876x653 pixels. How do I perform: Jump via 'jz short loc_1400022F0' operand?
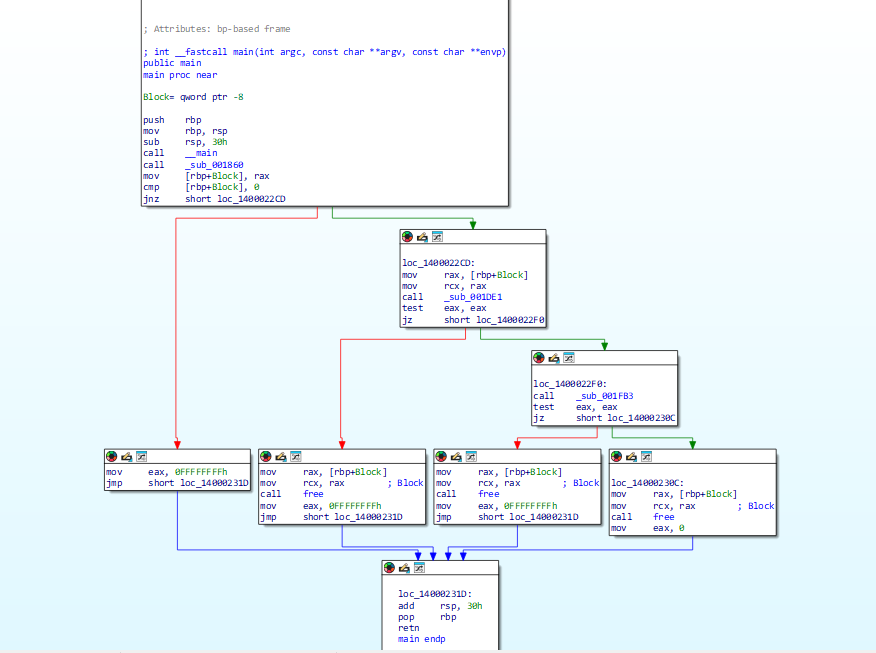click(x=511, y=320)
